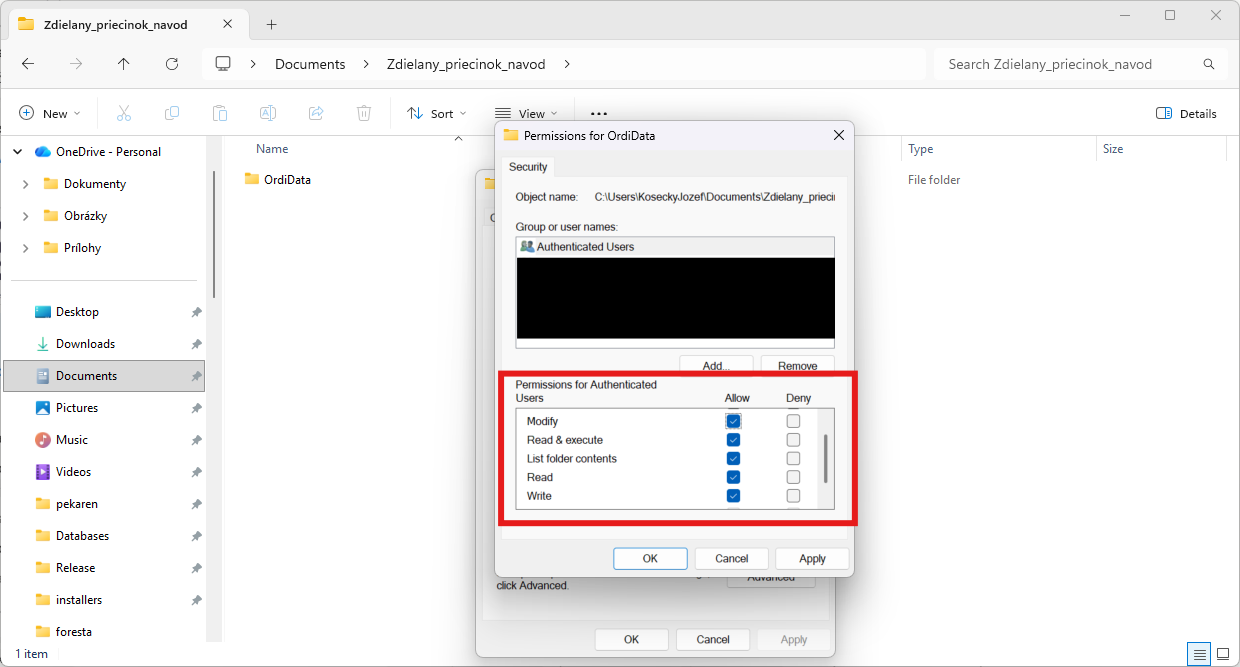This screenshot has height=667, width=1240.
Task: Click the Paste clipboard icon
Action: [x=220, y=113]
